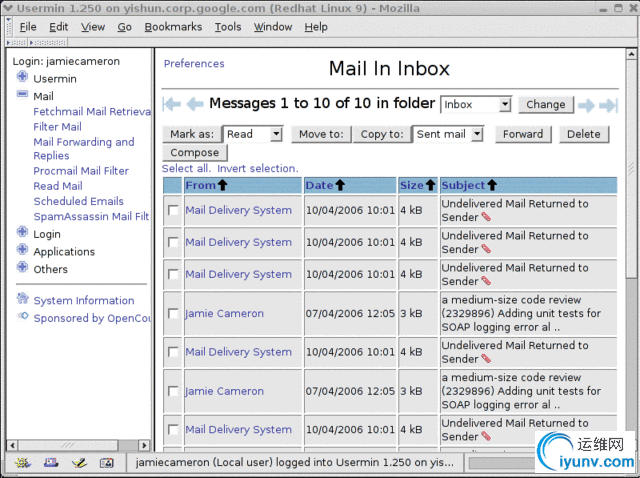640x478 pixels.
Task: Open the Window menu
Action: pyautogui.click(x=273, y=27)
